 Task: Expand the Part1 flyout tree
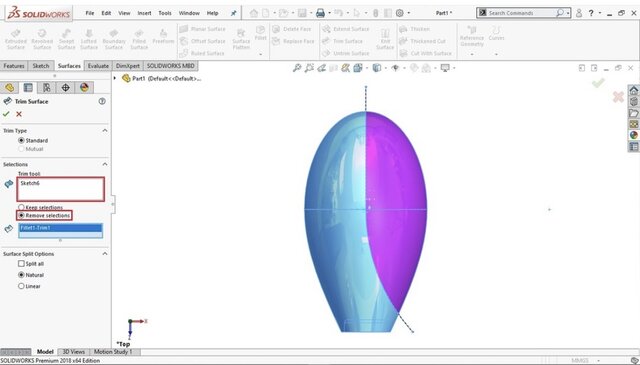(x=115, y=78)
